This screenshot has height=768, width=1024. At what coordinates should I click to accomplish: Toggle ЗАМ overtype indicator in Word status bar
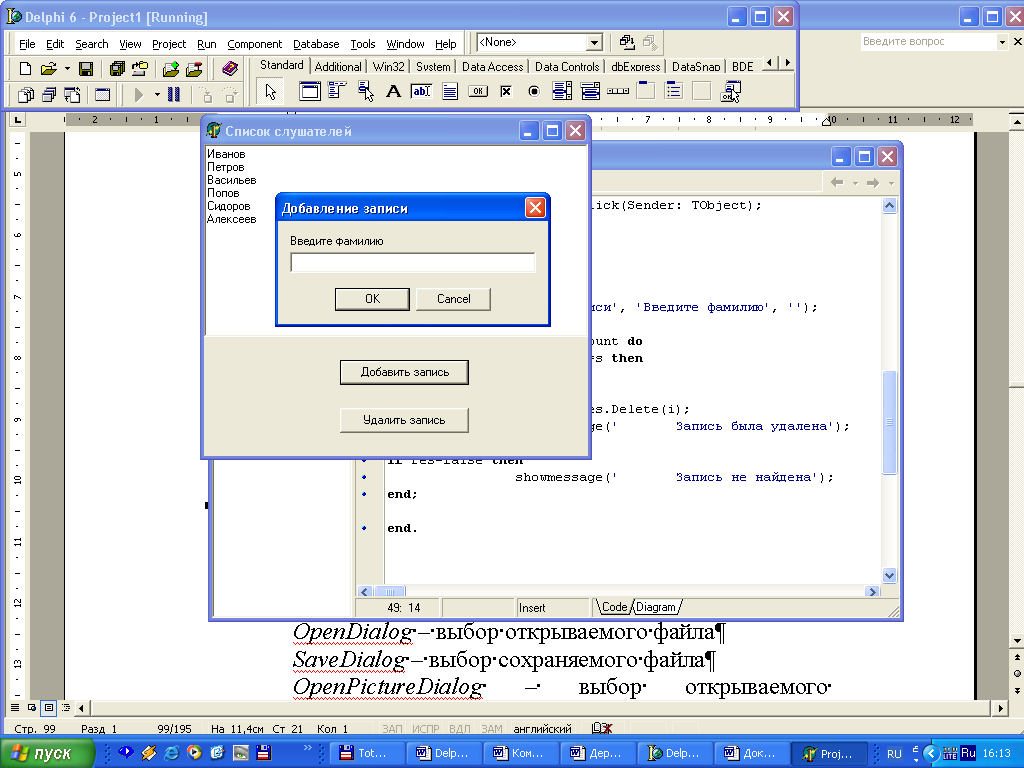(492, 729)
